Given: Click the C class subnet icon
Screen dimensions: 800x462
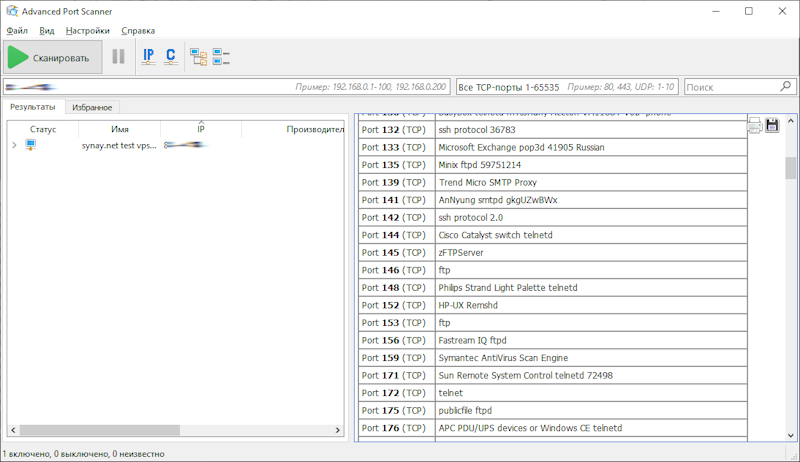Looking at the screenshot, I should (x=170, y=57).
